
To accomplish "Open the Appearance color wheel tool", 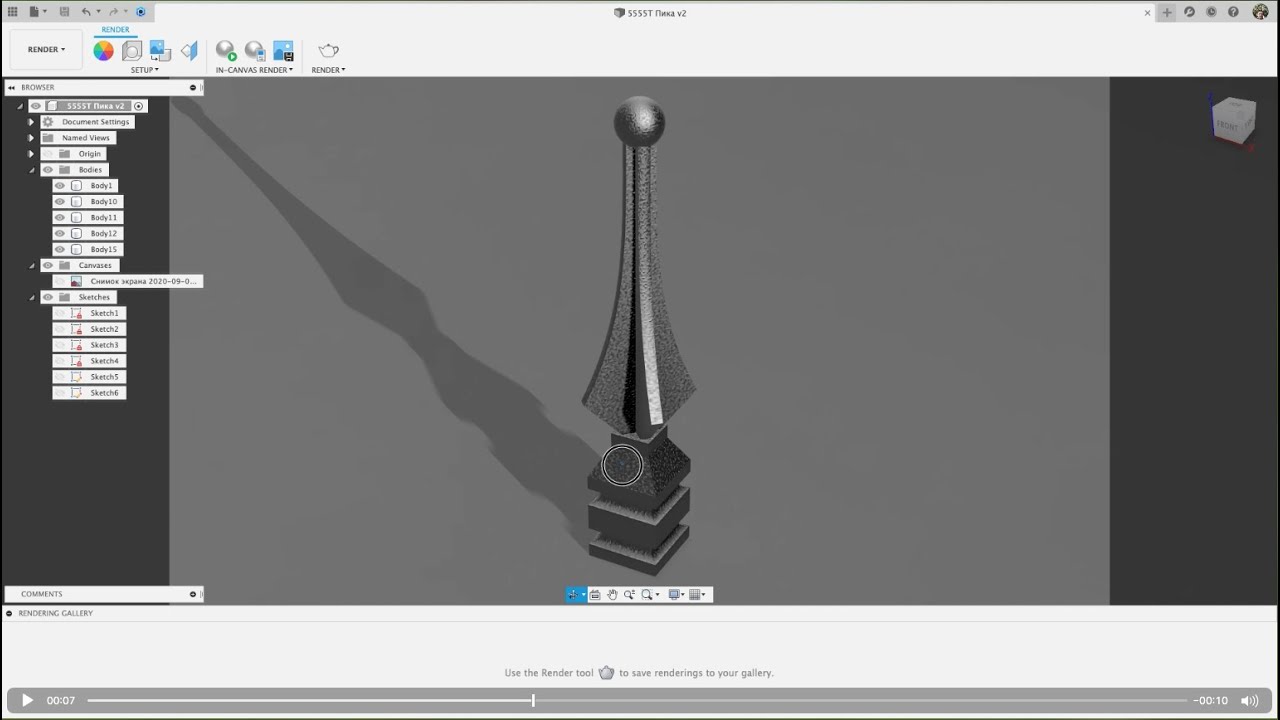I will [103, 51].
